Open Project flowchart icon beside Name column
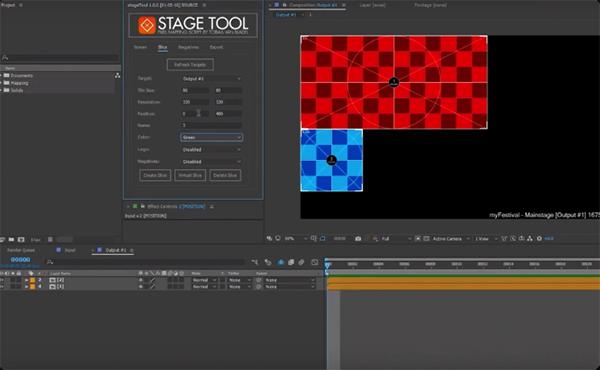This screenshot has height=370, width=600. [x=117, y=75]
